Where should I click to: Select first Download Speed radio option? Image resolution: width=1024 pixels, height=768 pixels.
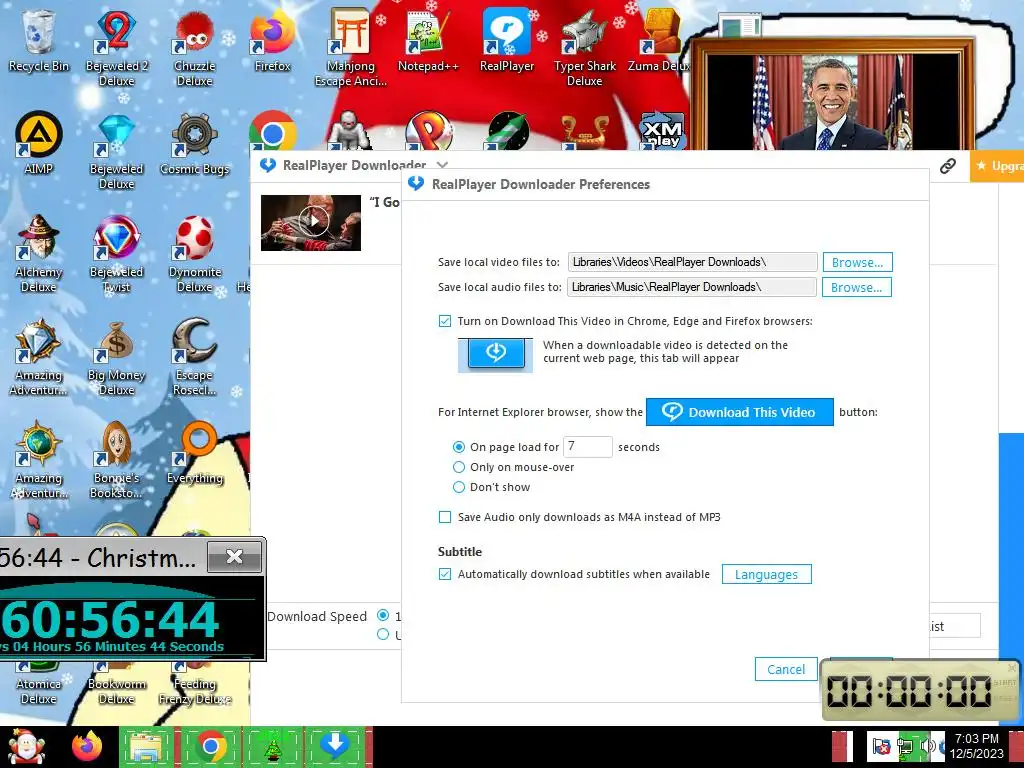(x=383, y=615)
